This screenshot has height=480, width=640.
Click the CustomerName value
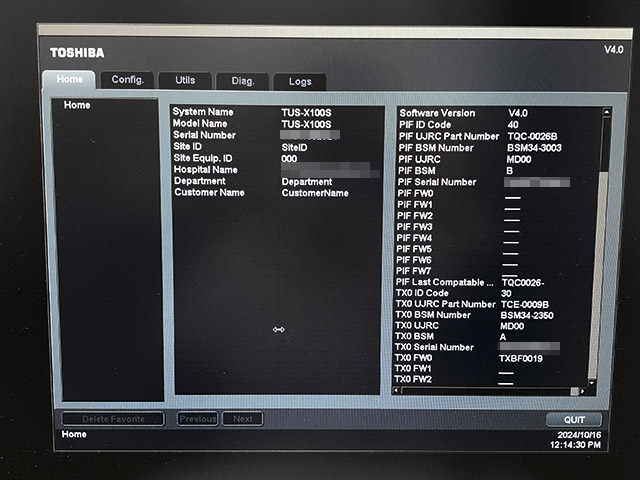click(315, 193)
